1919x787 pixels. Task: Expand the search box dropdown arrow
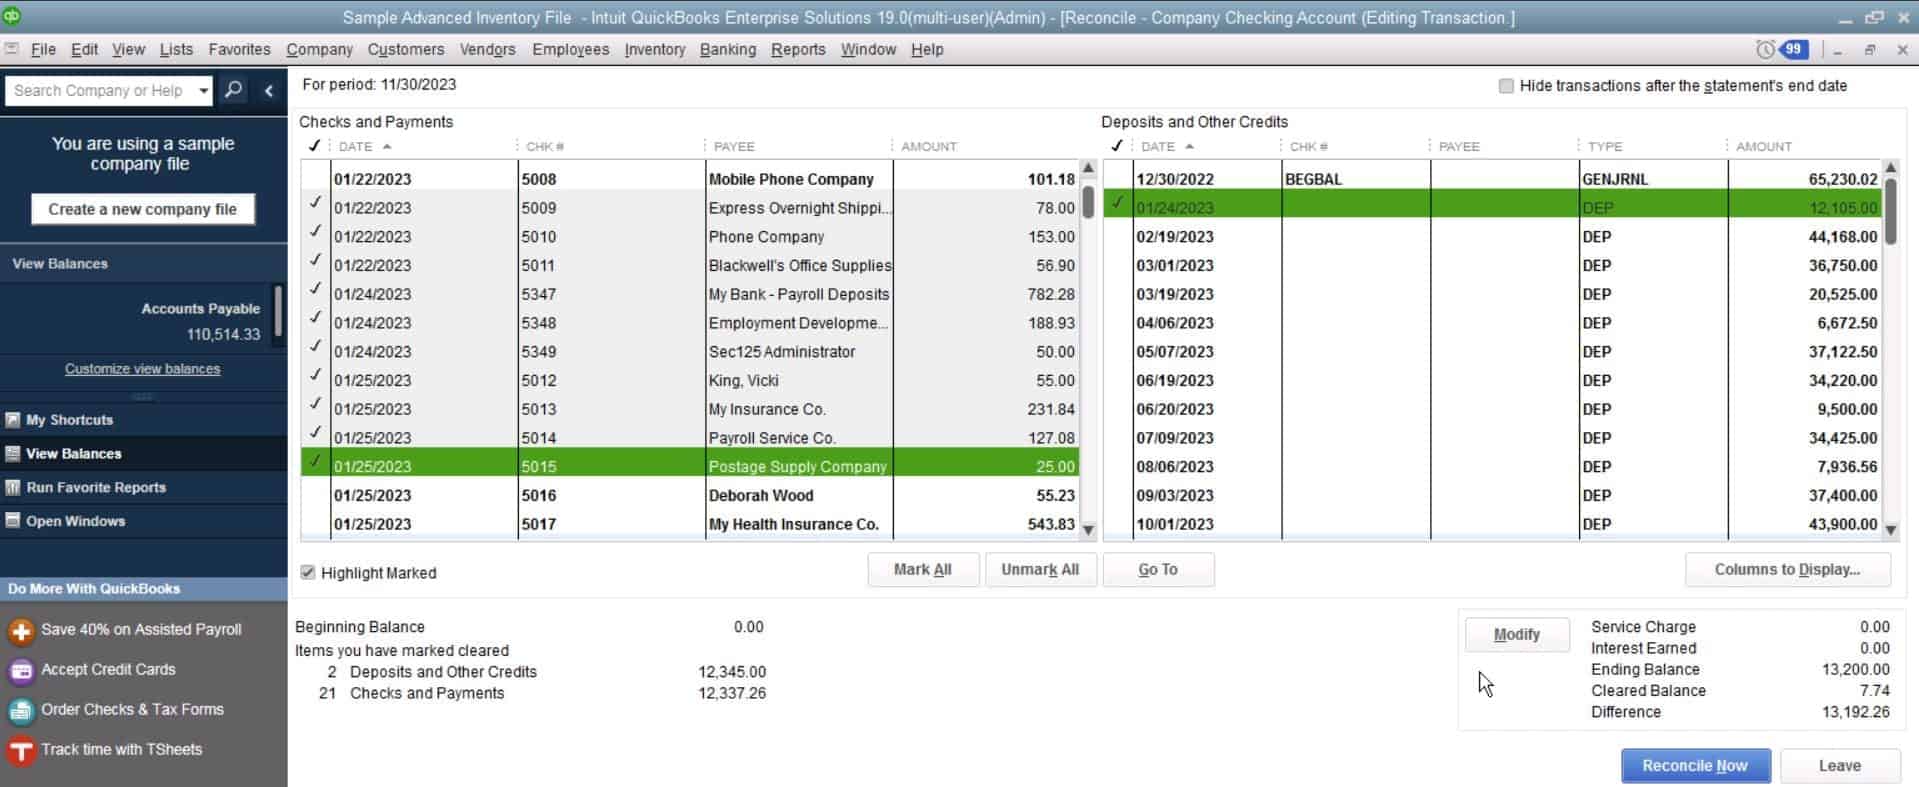203,90
